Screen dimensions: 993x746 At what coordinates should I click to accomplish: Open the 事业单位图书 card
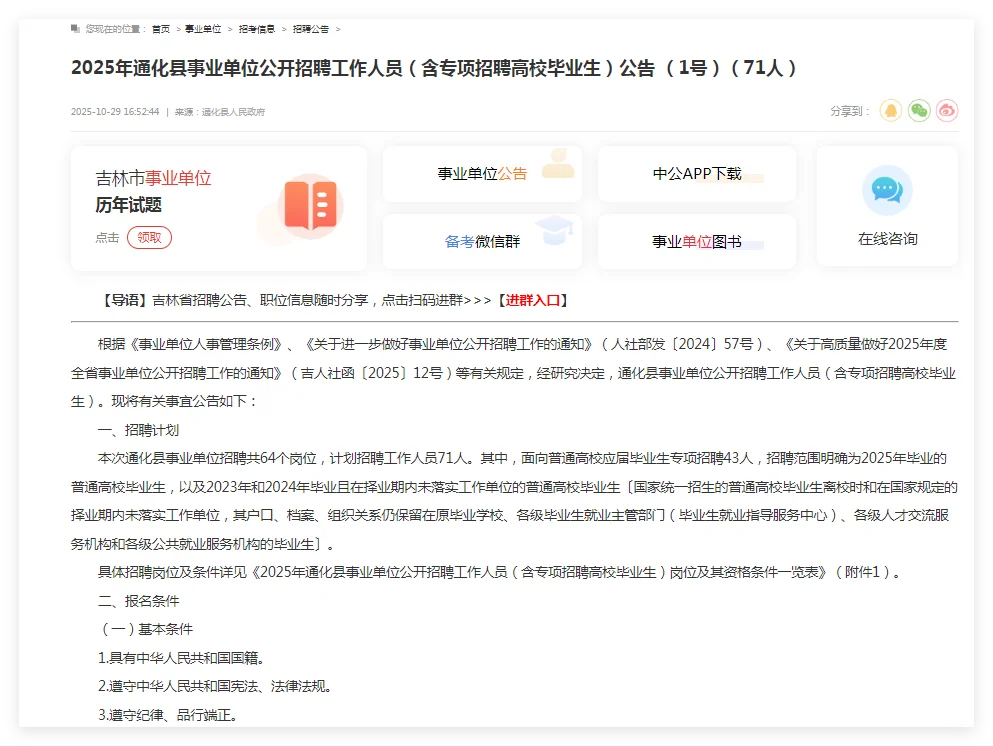pyautogui.click(x=696, y=240)
